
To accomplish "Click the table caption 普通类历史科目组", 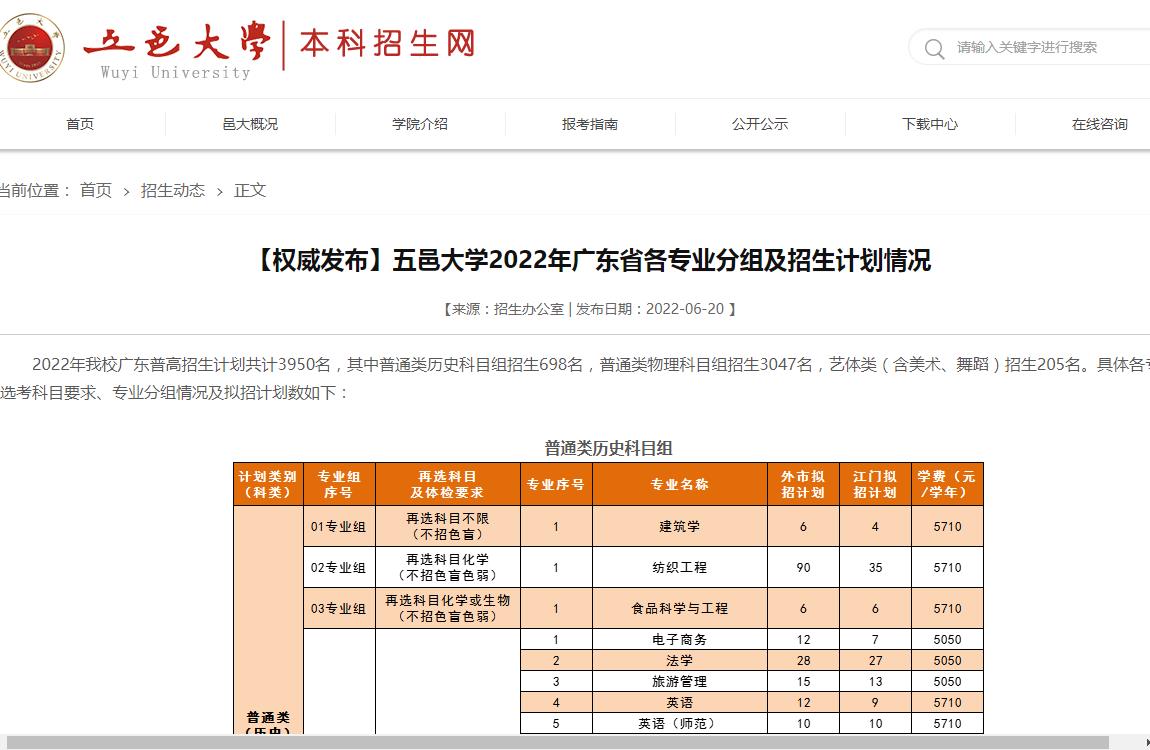I will click(608, 448).
